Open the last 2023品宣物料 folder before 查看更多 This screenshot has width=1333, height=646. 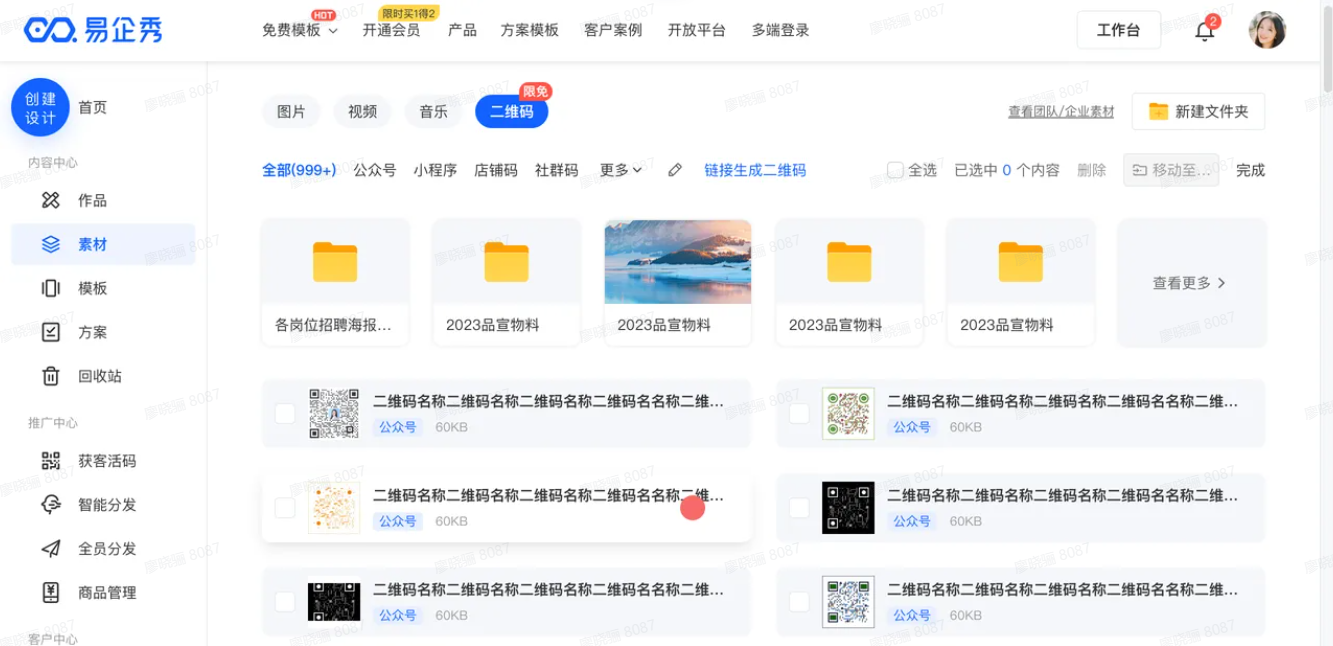pyautogui.click(x=1021, y=282)
